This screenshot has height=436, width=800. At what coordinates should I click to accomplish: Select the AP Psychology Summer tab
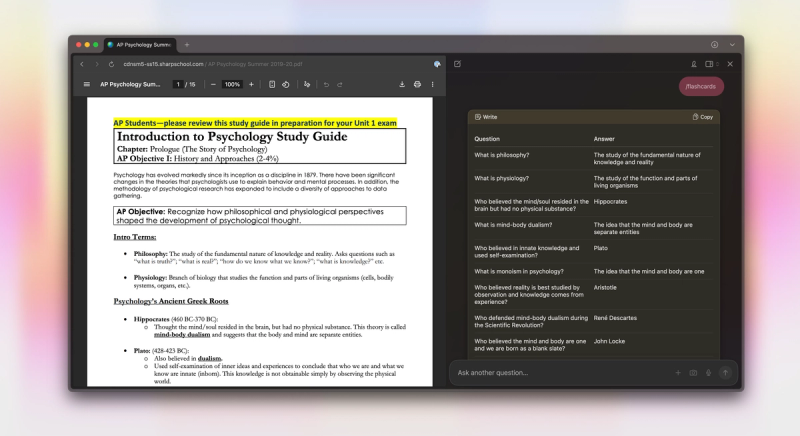[x=140, y=45]
